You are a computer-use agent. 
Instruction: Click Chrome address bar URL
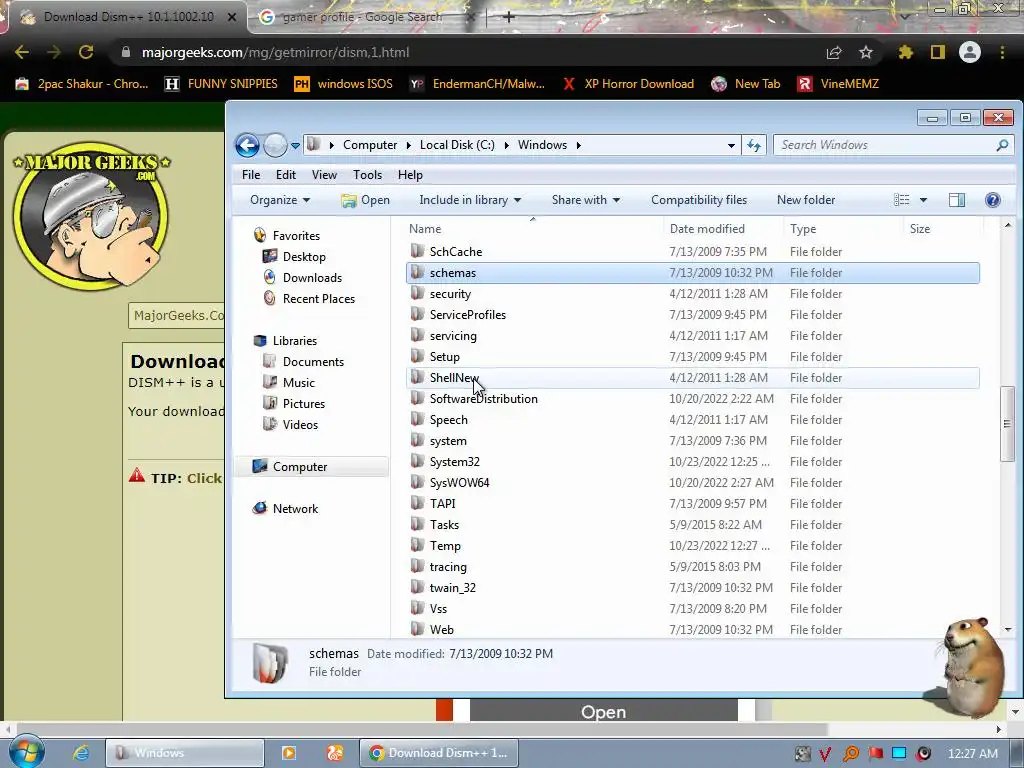pyautogui.click(x=276, y=52)
